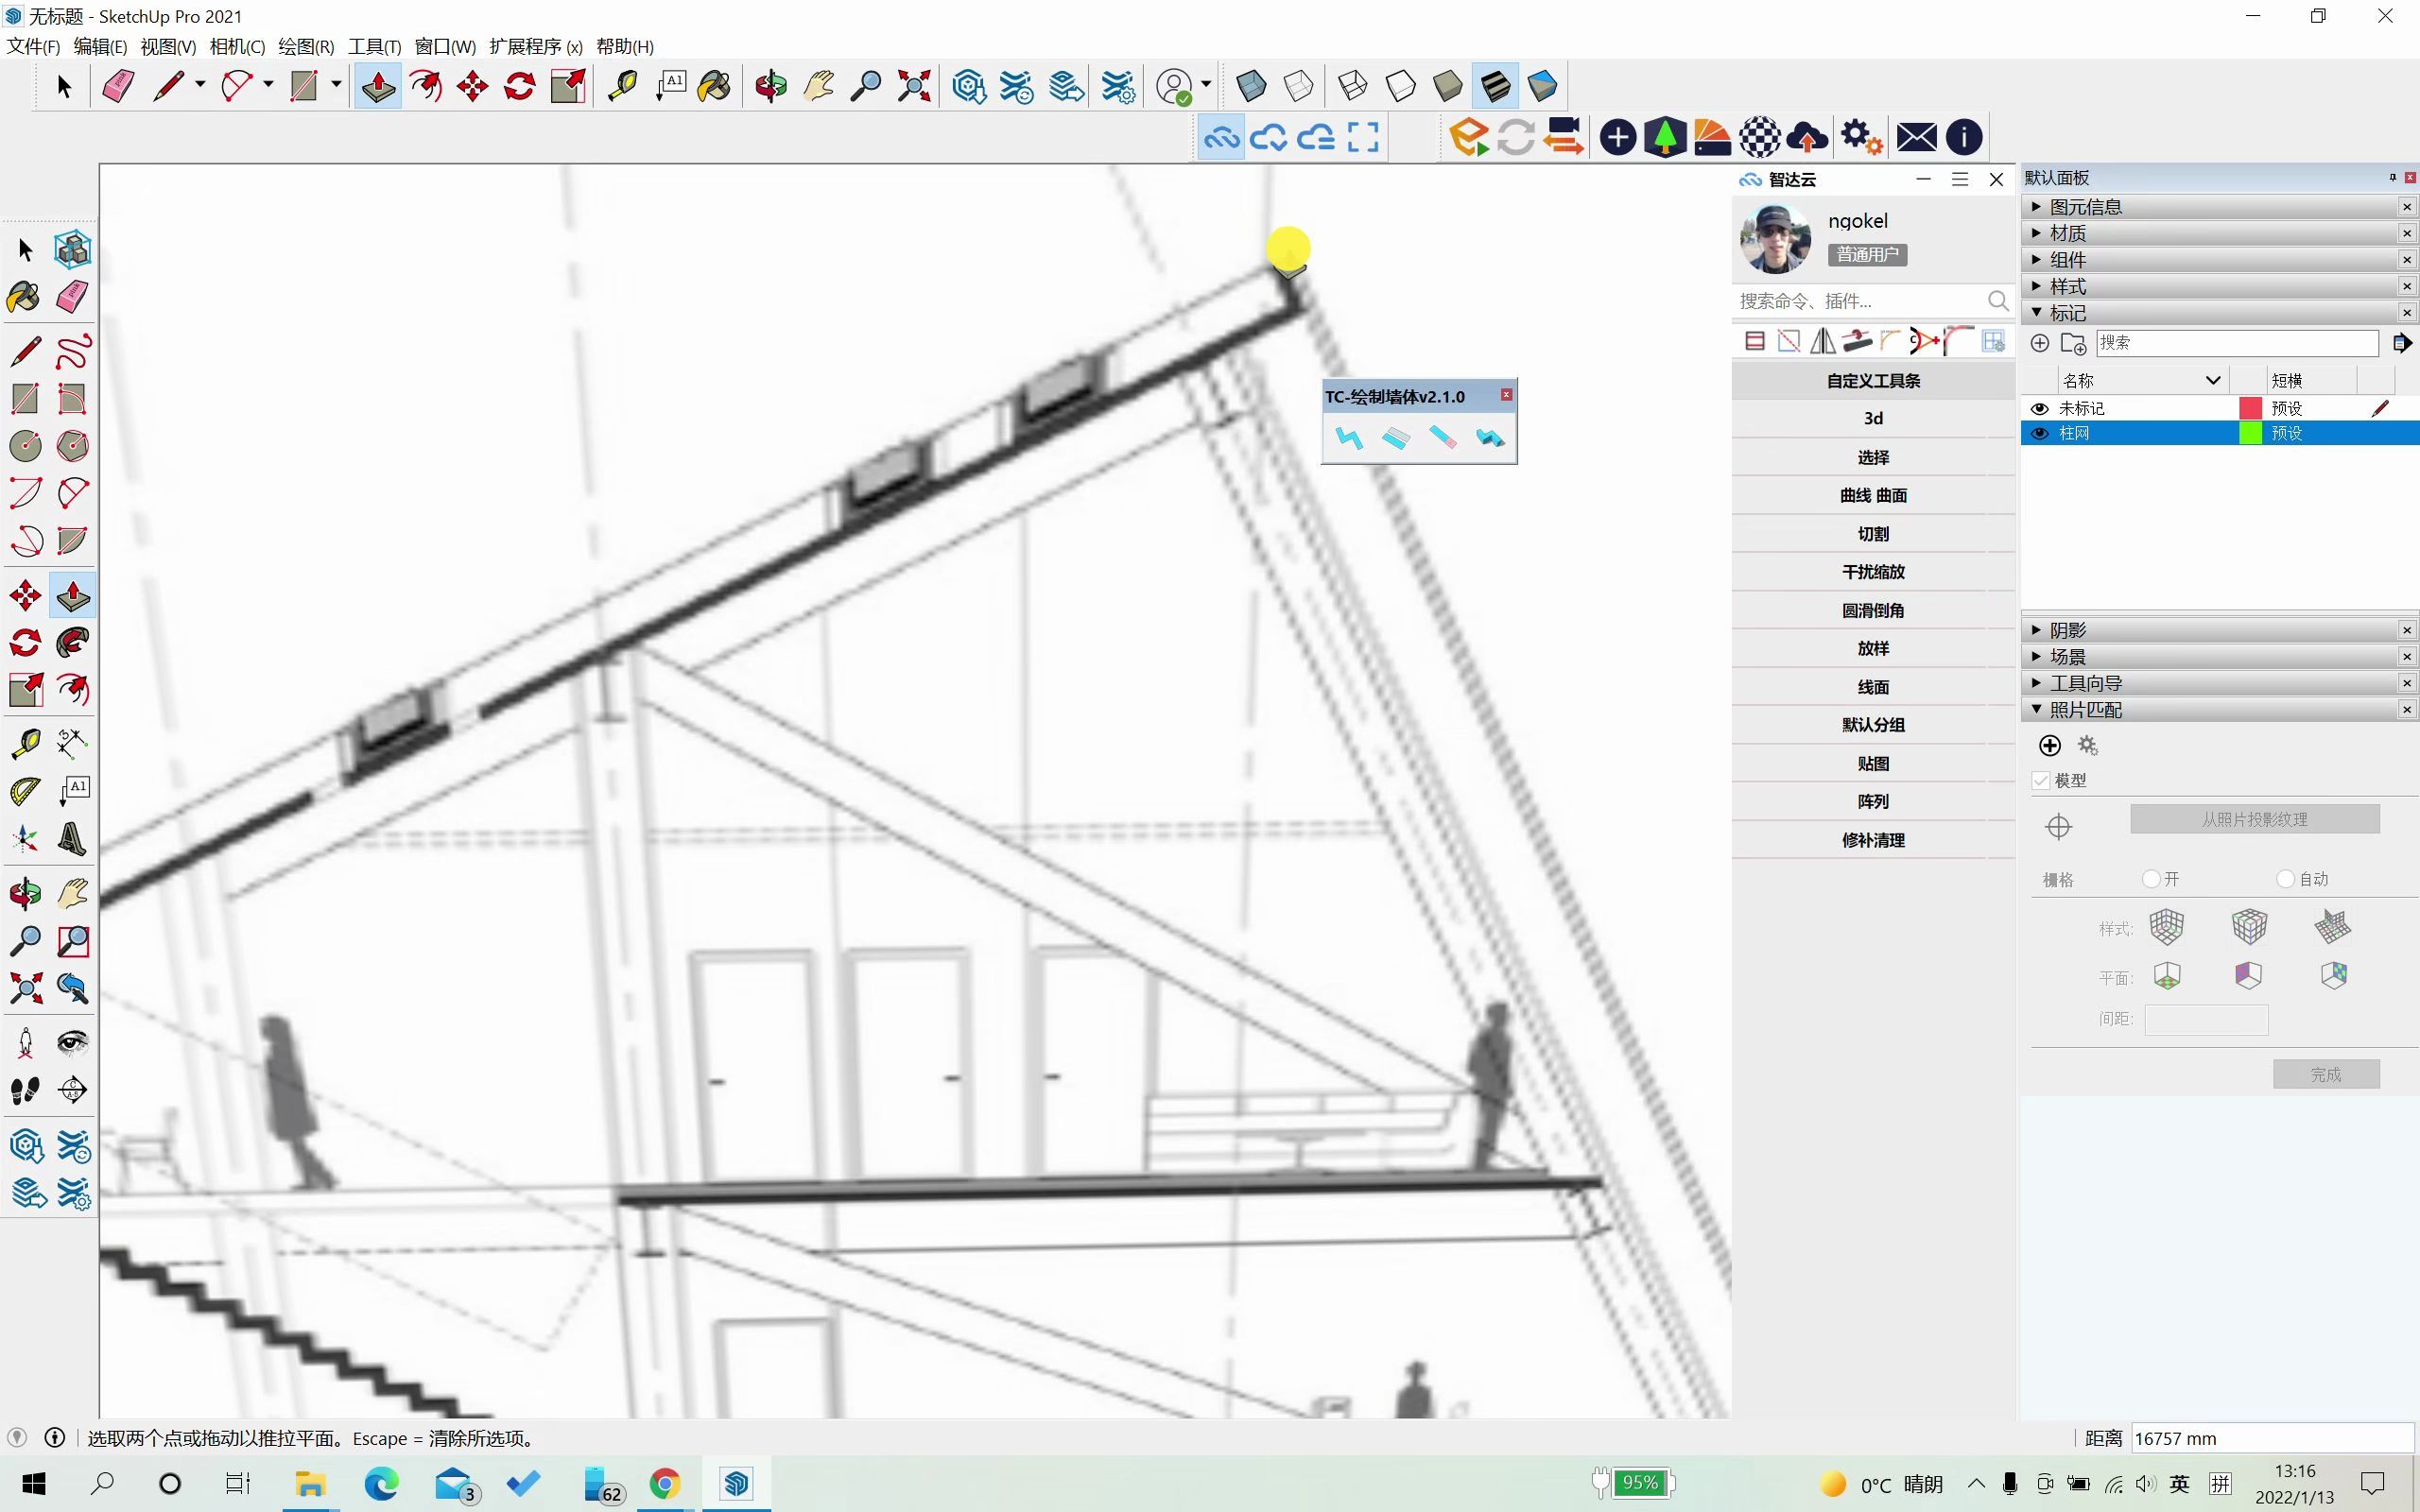The height and width of the screenshot is (1512, 2420).
Task: Click the first wall drawing icon in TC panel
Action: (1349, 438)
